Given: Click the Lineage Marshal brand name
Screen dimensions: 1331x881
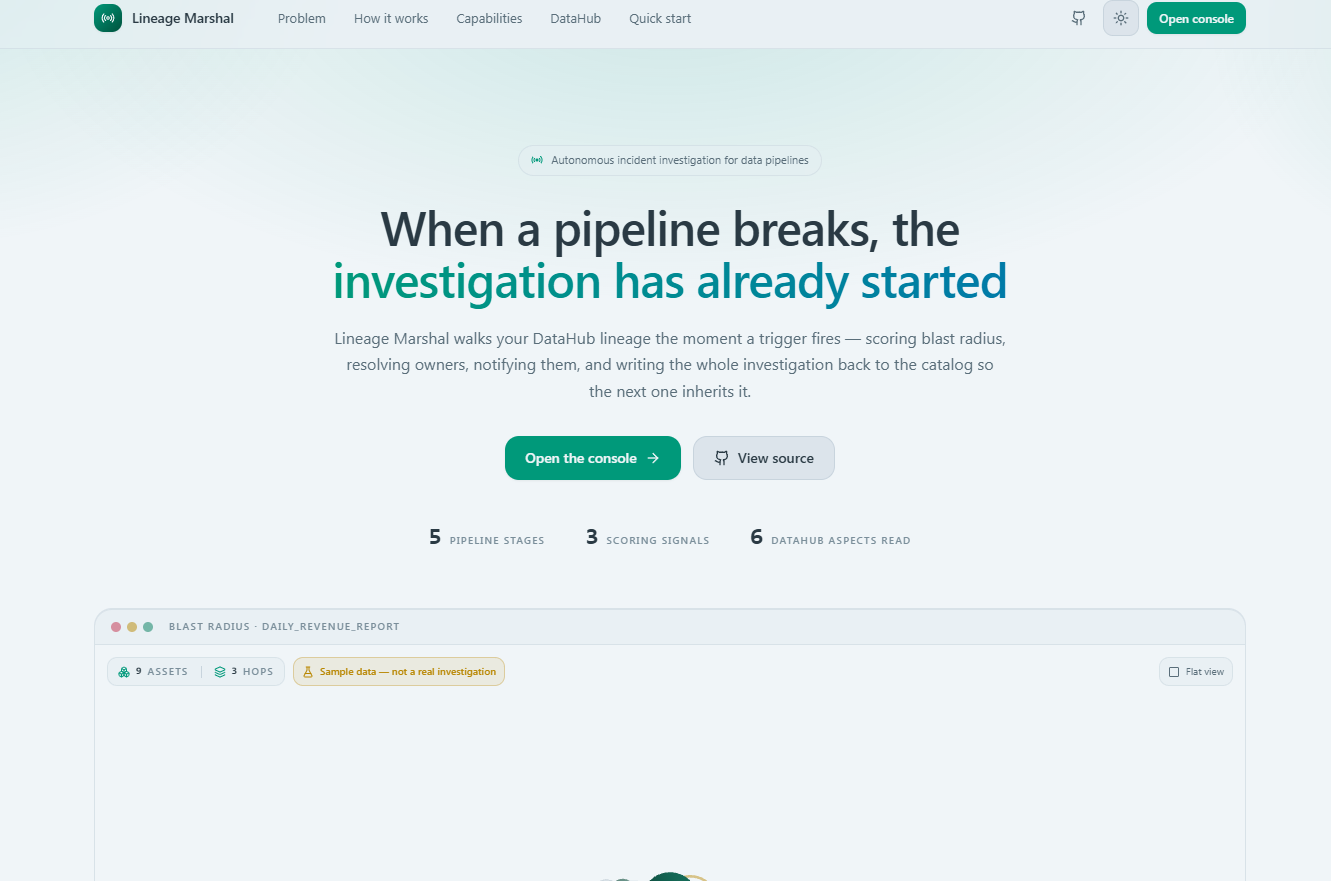Looking at the screenshot, I should (x=183, y=18).
